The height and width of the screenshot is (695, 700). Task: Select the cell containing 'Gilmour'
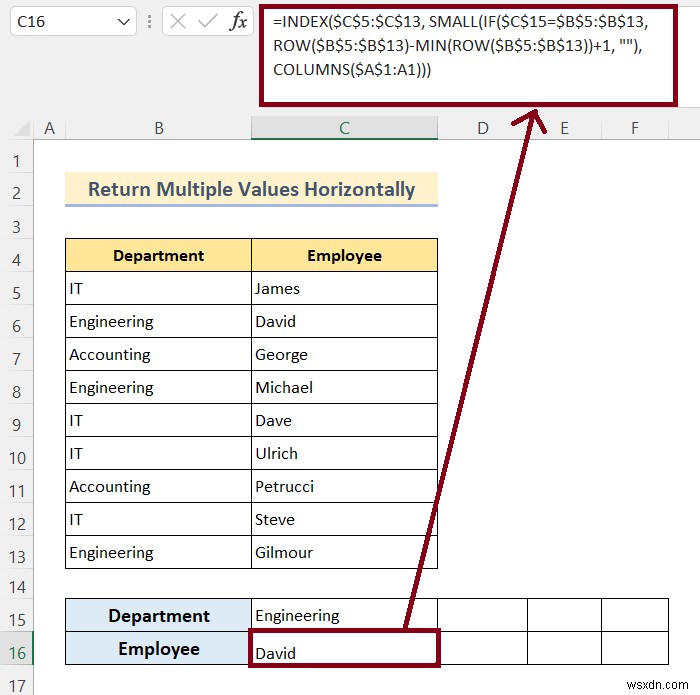tap(344, 552)
